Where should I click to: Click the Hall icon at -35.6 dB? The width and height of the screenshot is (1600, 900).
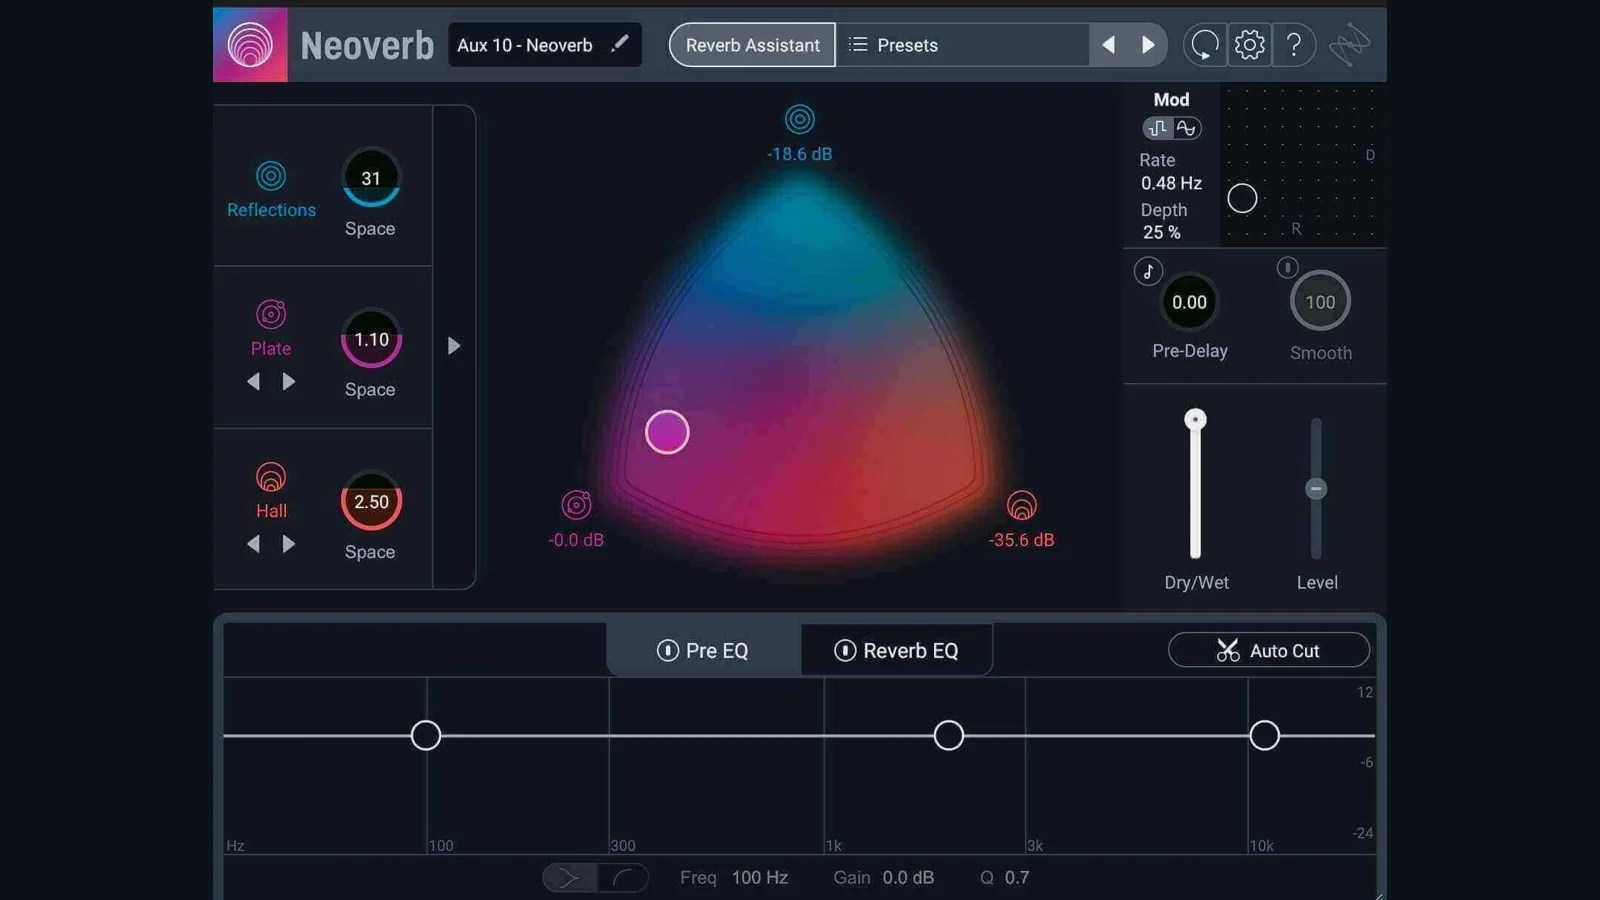(1021, 505)
